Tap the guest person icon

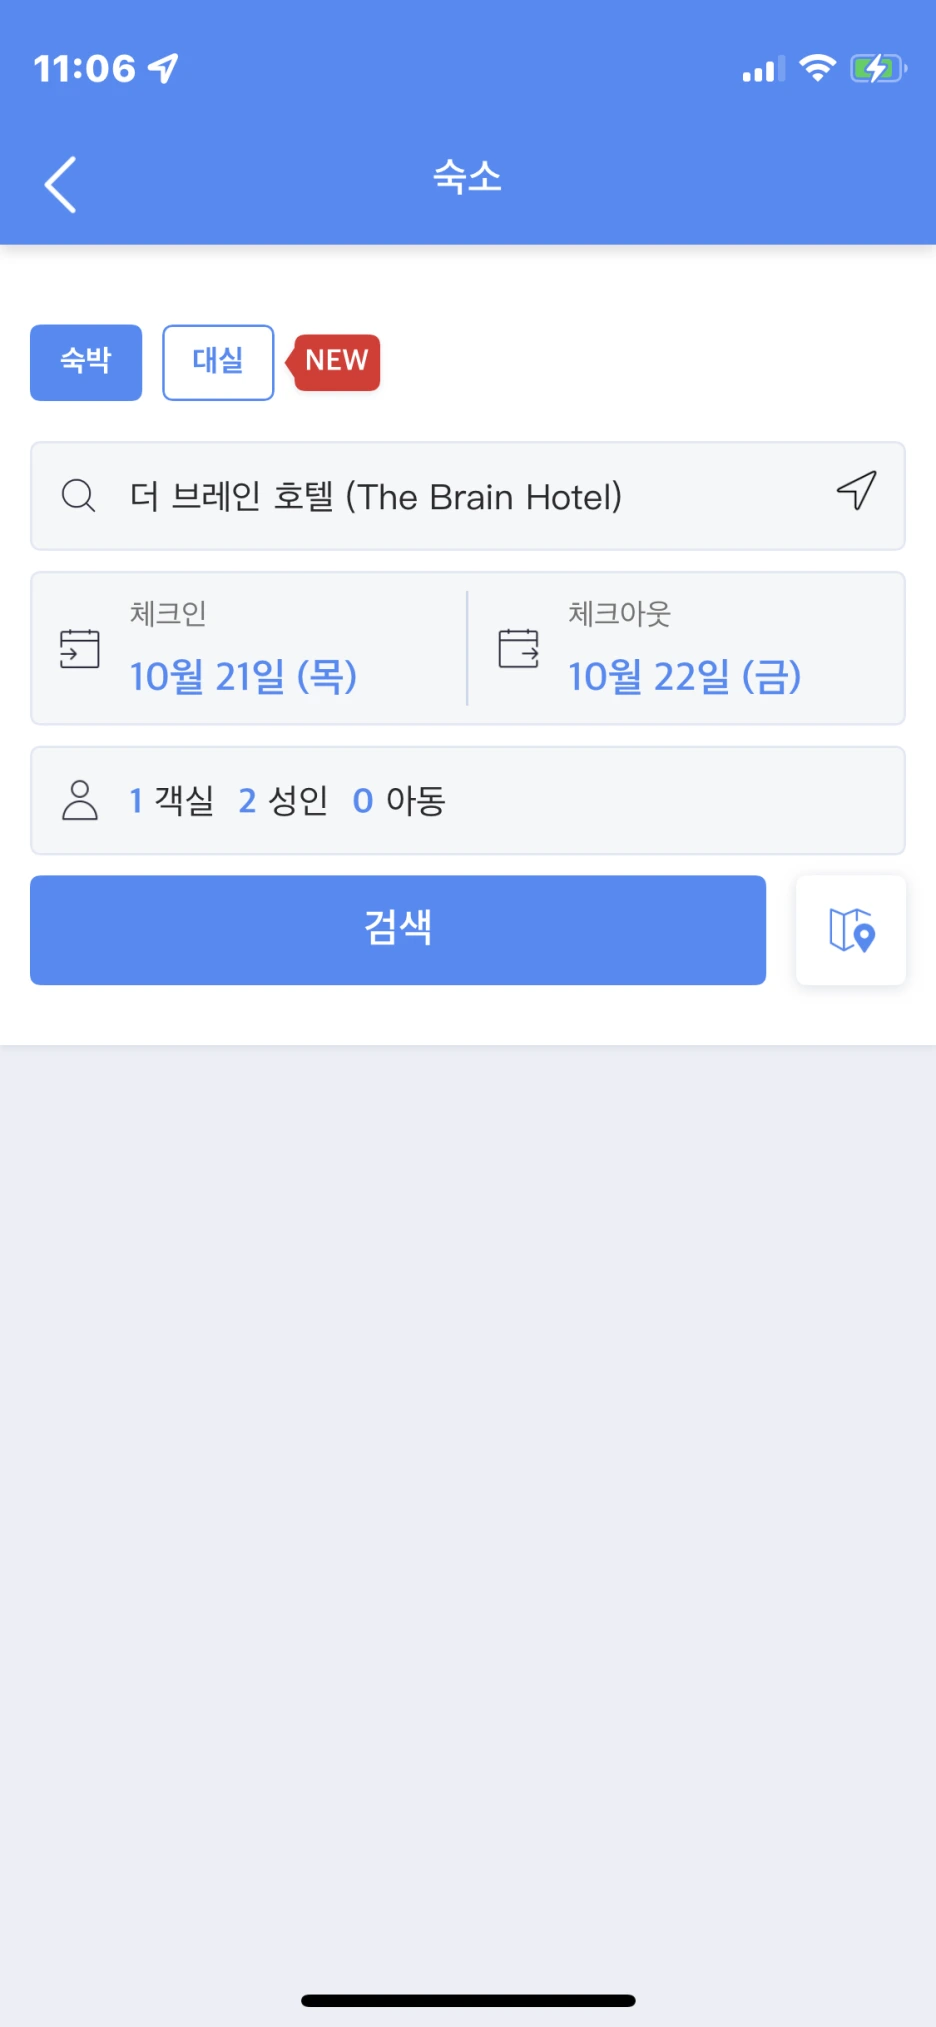tap(80, 800)
